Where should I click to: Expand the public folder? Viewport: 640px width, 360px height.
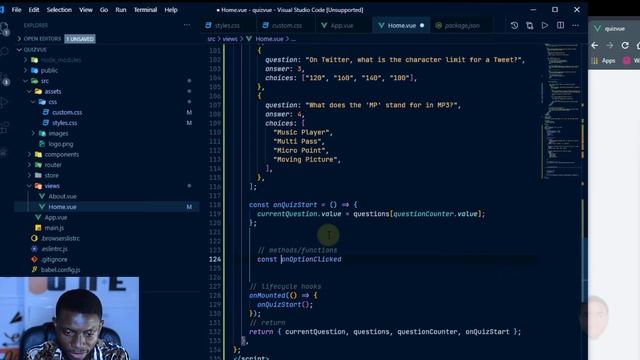coord(49,71)
